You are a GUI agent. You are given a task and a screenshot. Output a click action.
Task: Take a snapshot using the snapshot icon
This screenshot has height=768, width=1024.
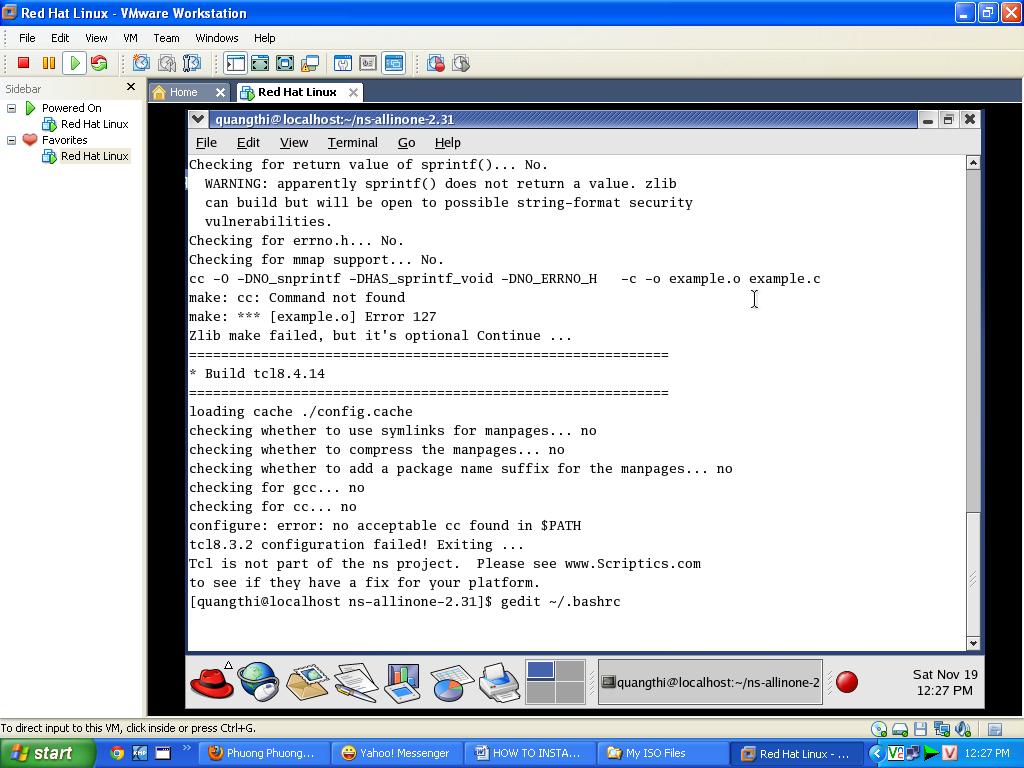[x=142, y=63]
